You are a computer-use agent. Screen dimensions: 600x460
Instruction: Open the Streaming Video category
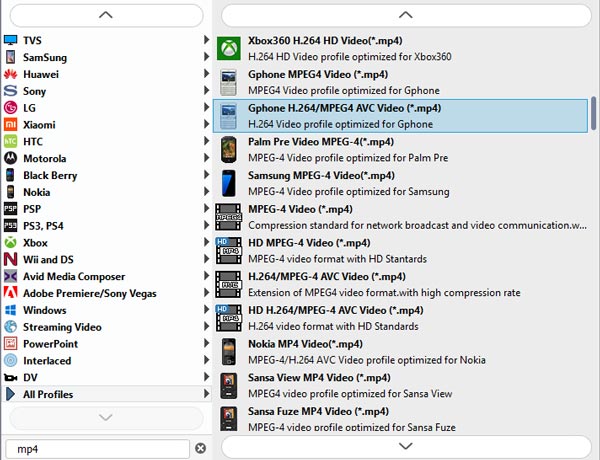click(107, 326)
